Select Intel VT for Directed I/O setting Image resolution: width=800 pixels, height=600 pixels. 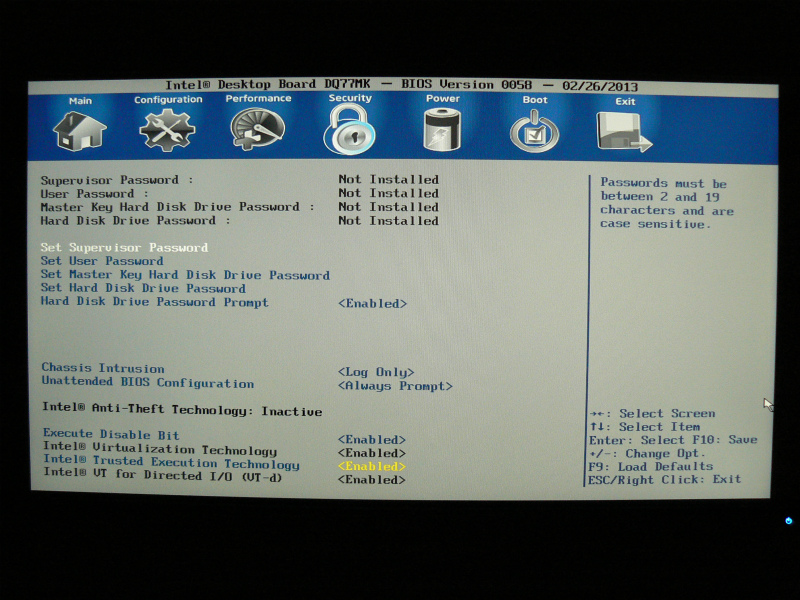tap(163, 475)
